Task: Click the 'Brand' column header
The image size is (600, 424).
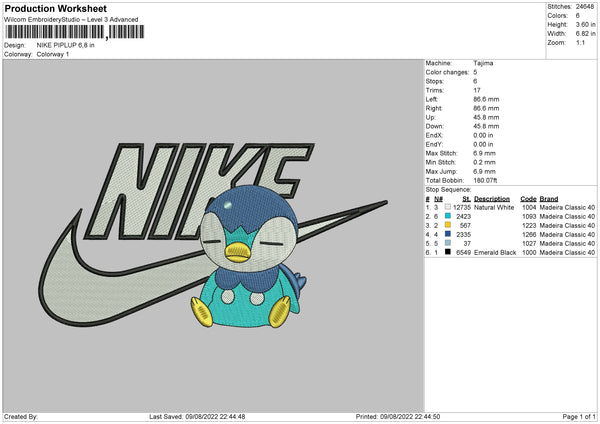Action: (549, 199)
